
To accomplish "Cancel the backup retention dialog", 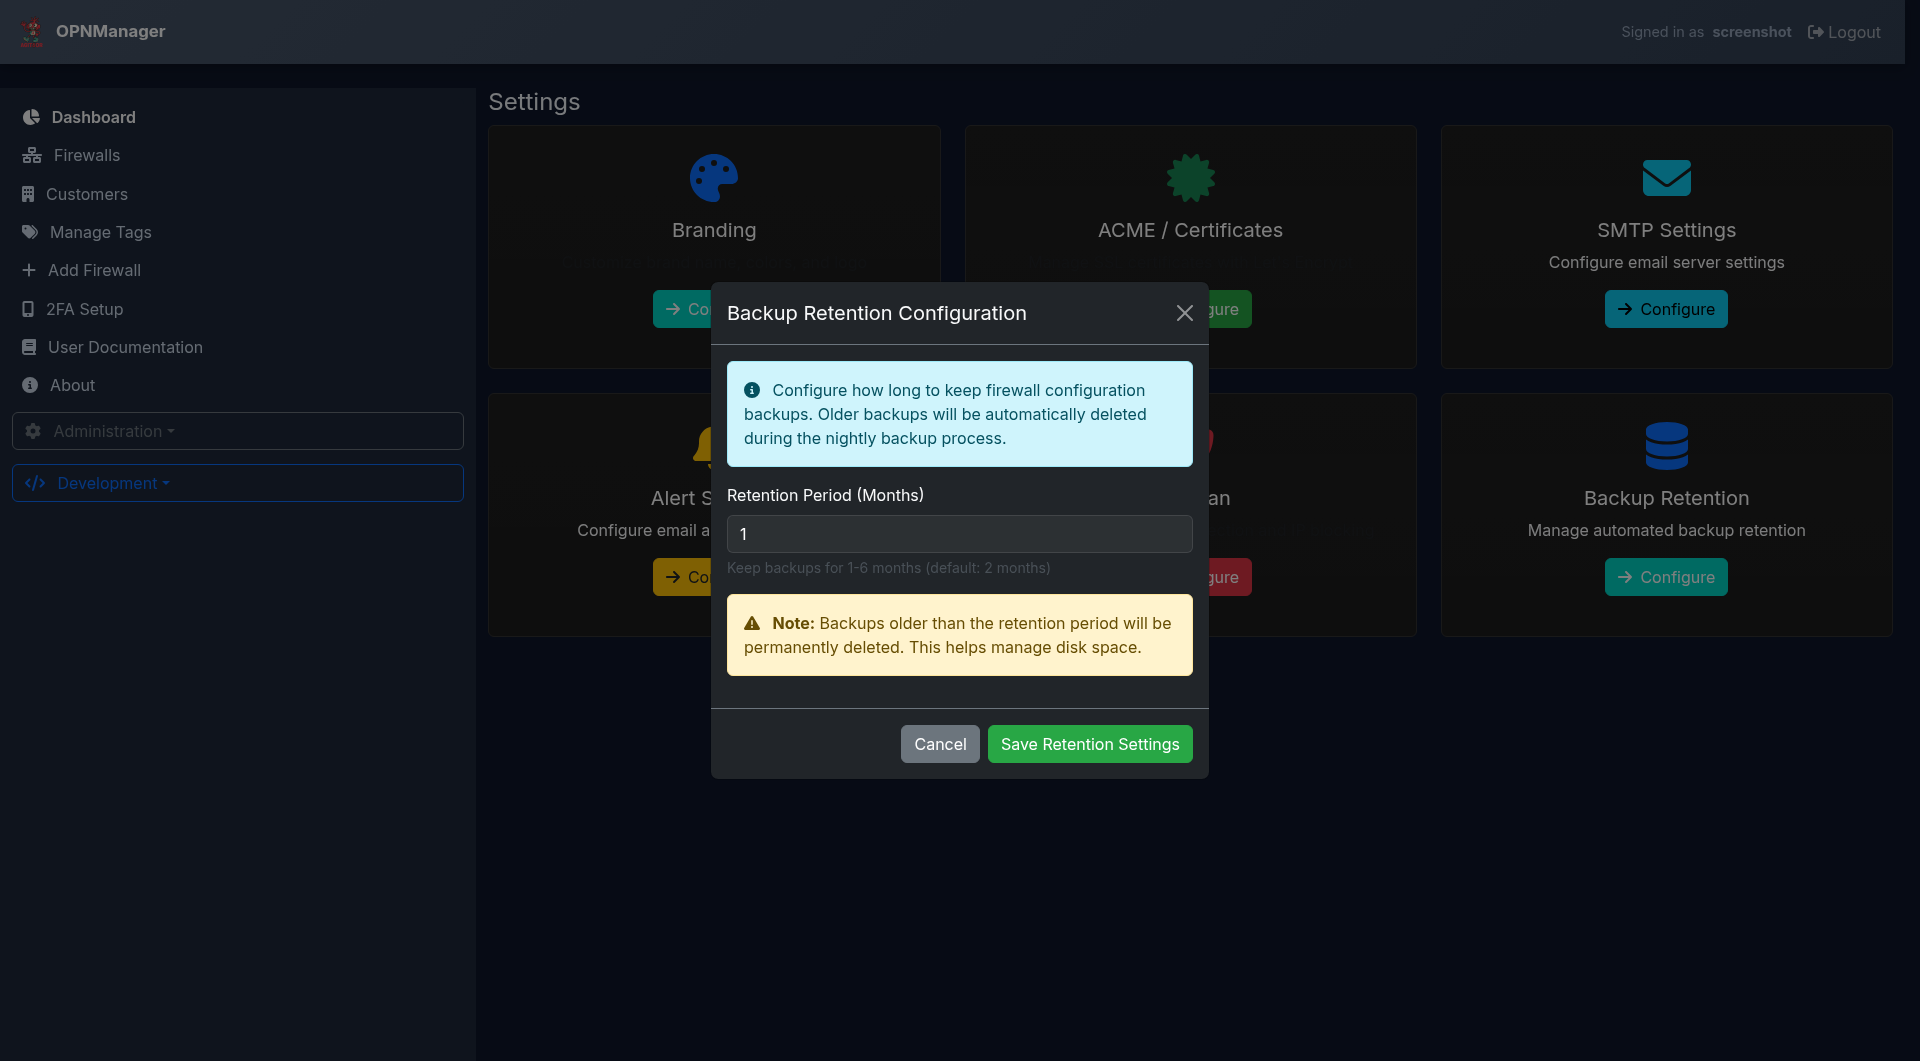I will tap(939, 744).
